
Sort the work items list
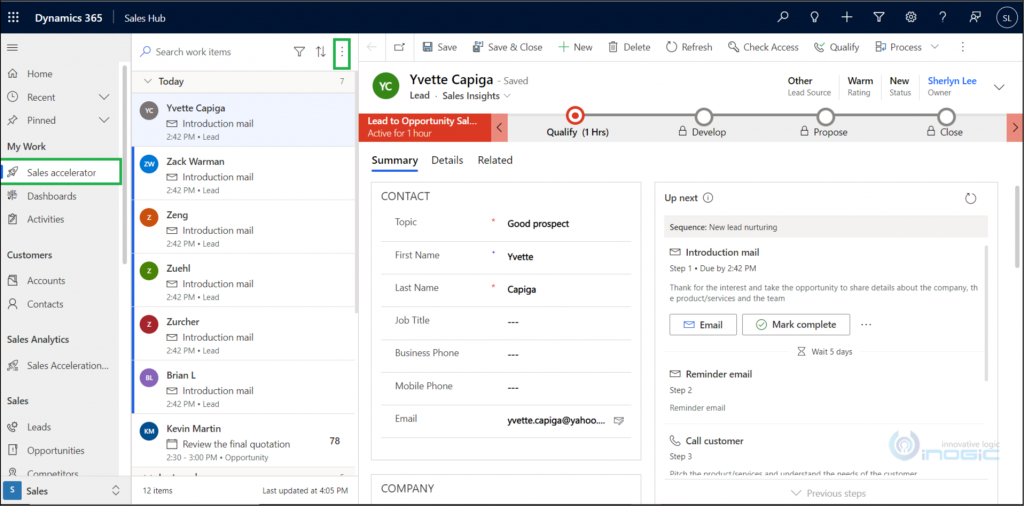(321, 52)
